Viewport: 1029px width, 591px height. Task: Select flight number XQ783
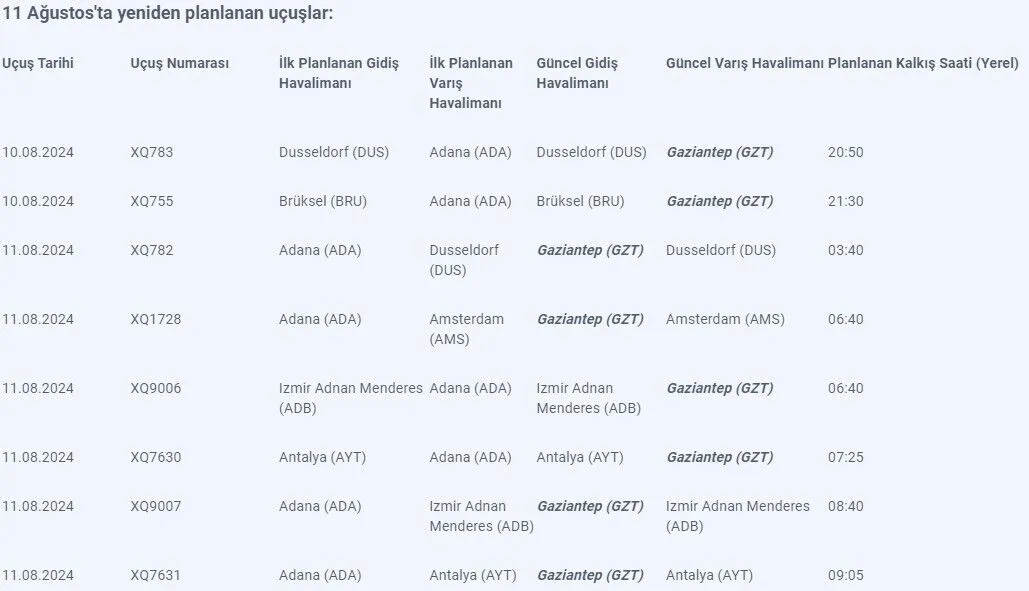click(152, 152)
